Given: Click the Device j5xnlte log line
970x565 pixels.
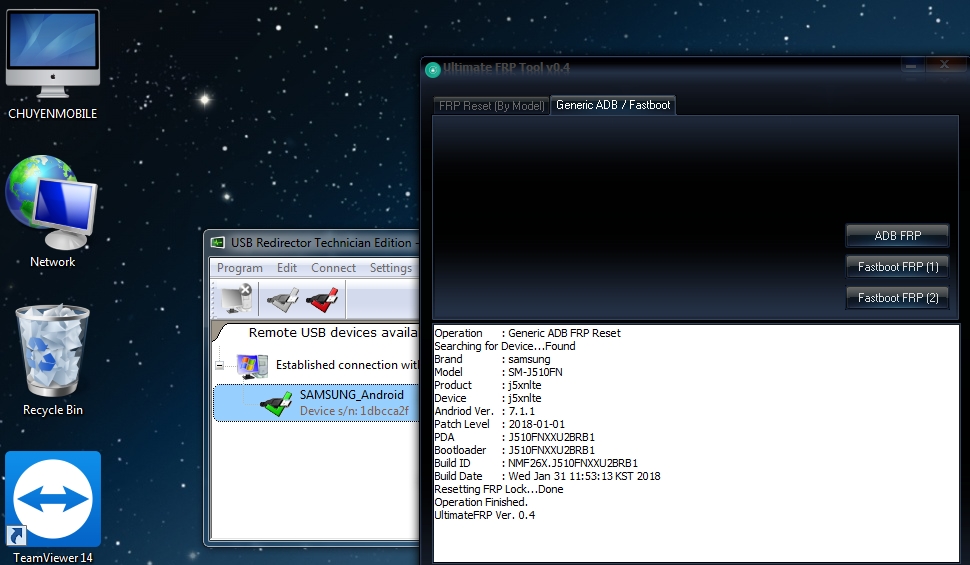Looking at the screenshot, I should pyautogui.click(x=487, y=398).
